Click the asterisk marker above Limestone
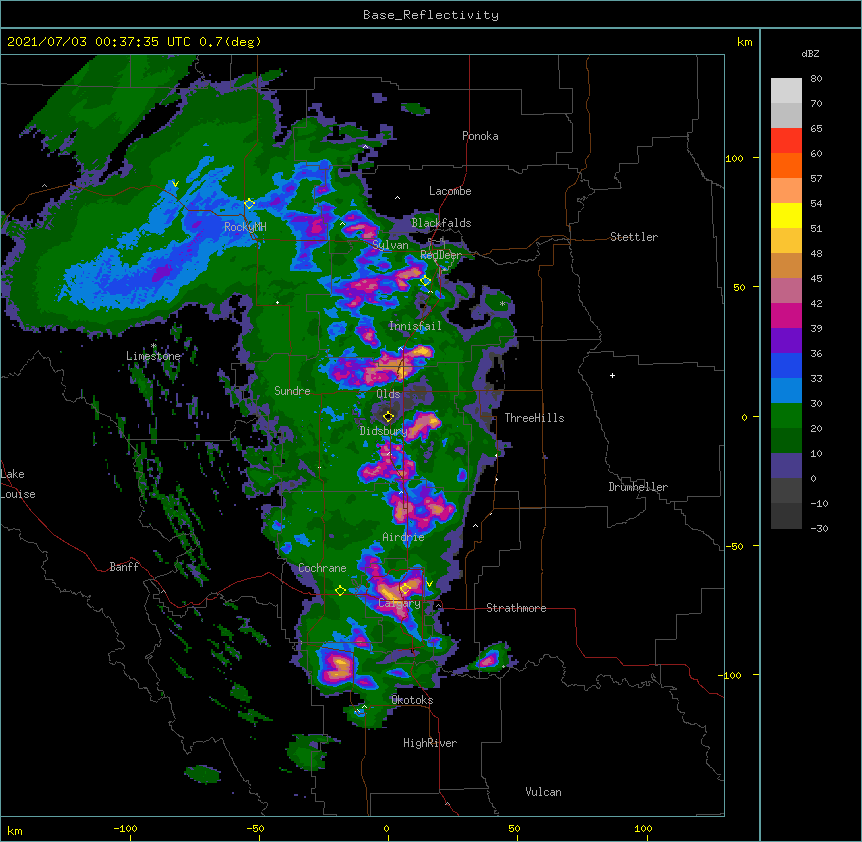Viewport: 862px width, 842px height. [153, 346]
